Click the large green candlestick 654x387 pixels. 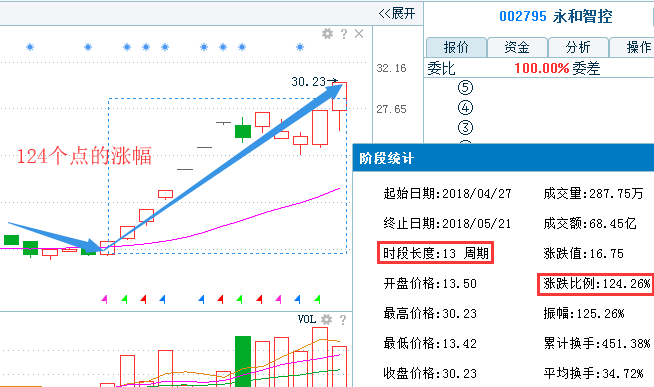(x=243, y=131)
